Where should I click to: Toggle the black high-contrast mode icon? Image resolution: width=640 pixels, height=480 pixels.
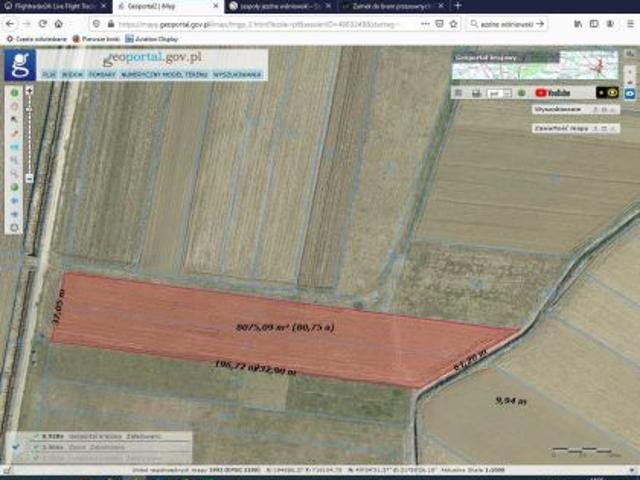601,93
